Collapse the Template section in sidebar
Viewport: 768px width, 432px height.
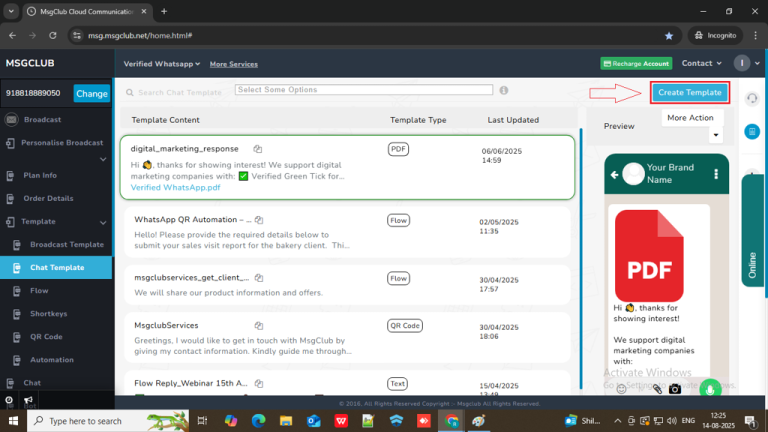[103, 221]
